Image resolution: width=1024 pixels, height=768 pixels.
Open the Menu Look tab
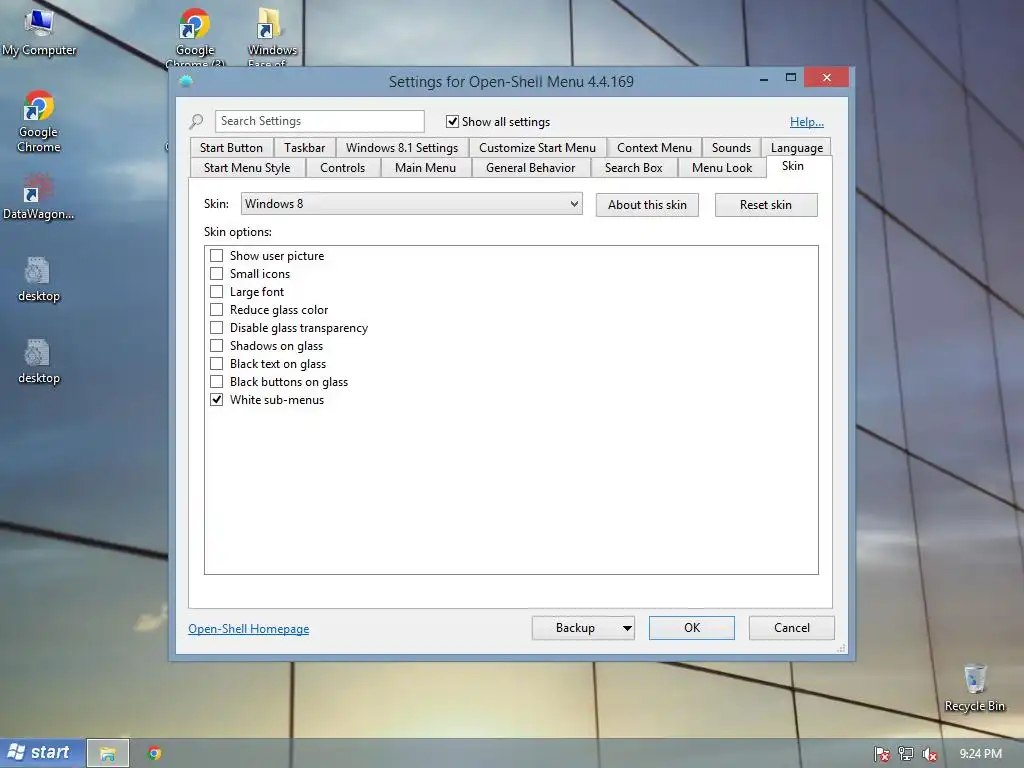click(722, 168)
